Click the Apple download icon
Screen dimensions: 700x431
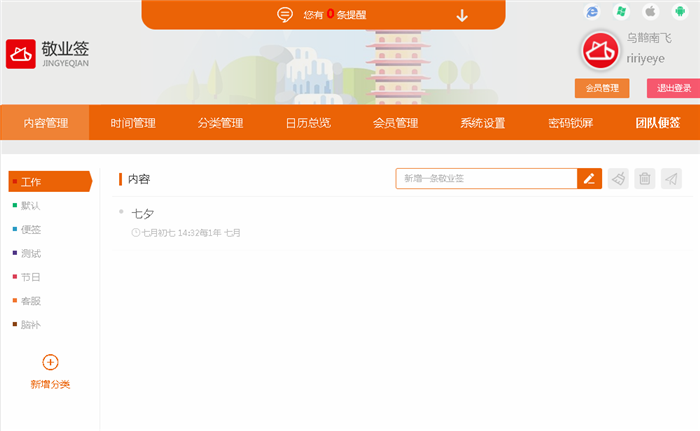(x=650, y=12)
